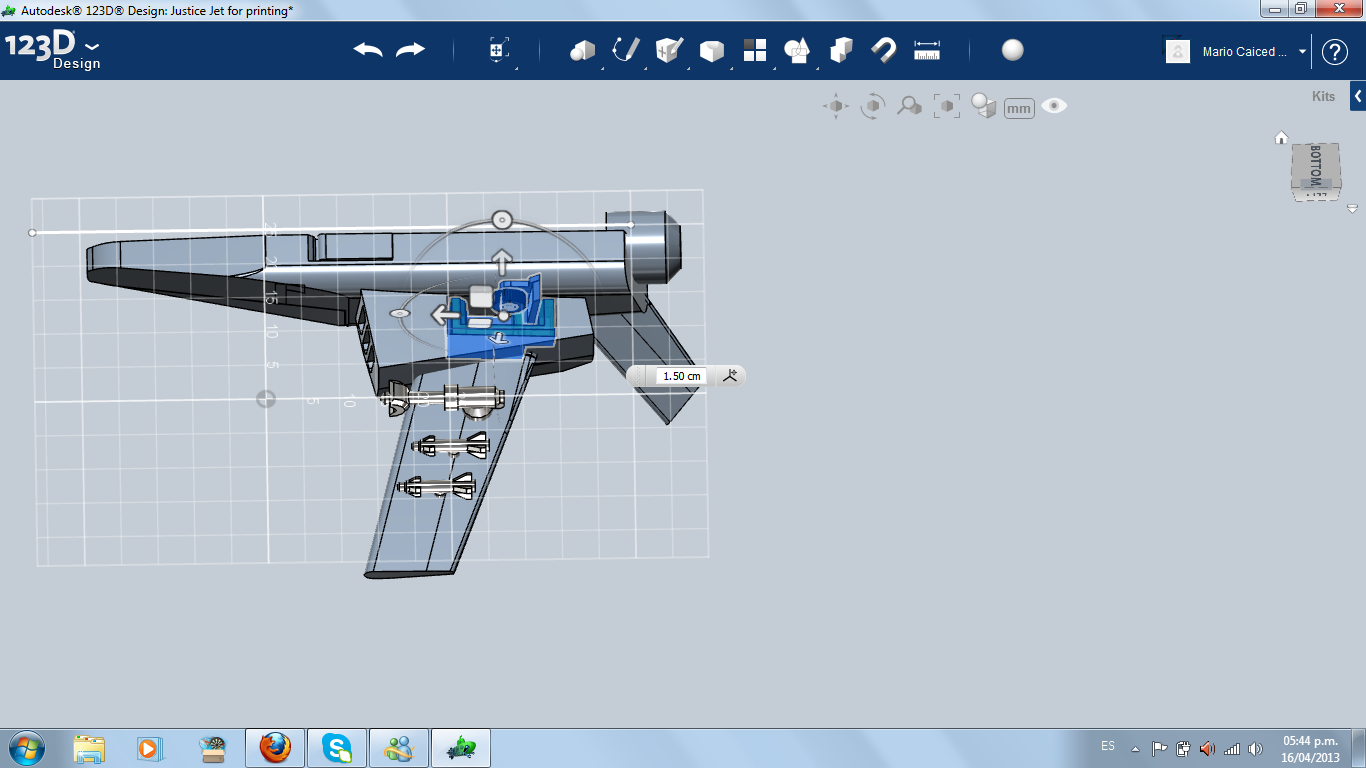Expand the Kits side panel
Viewport: 1366px width, 768px height.
coord(1358,96)
